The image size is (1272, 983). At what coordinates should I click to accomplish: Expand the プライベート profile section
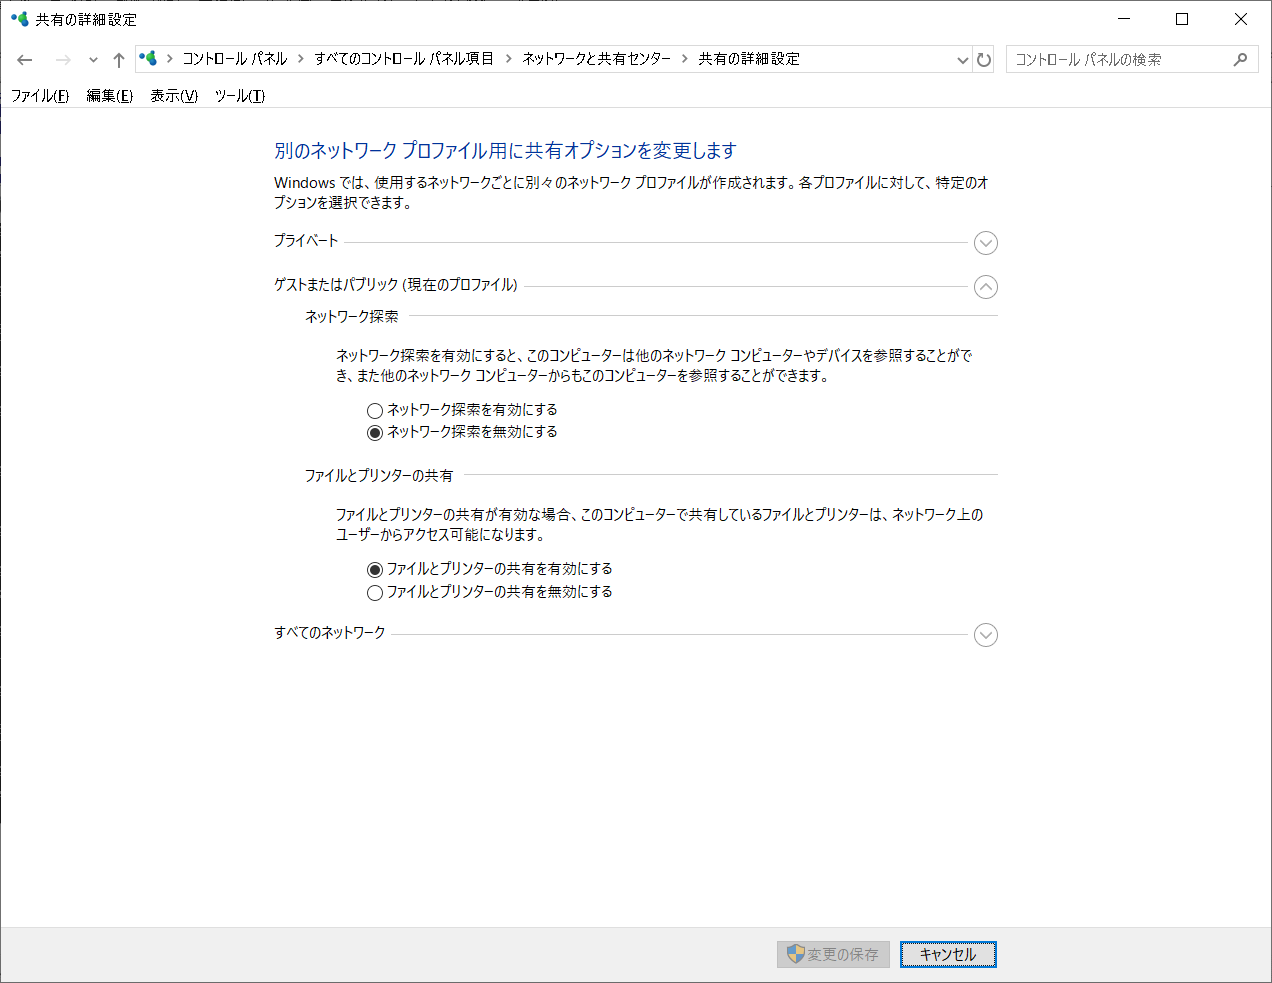[x=985, y=243]
